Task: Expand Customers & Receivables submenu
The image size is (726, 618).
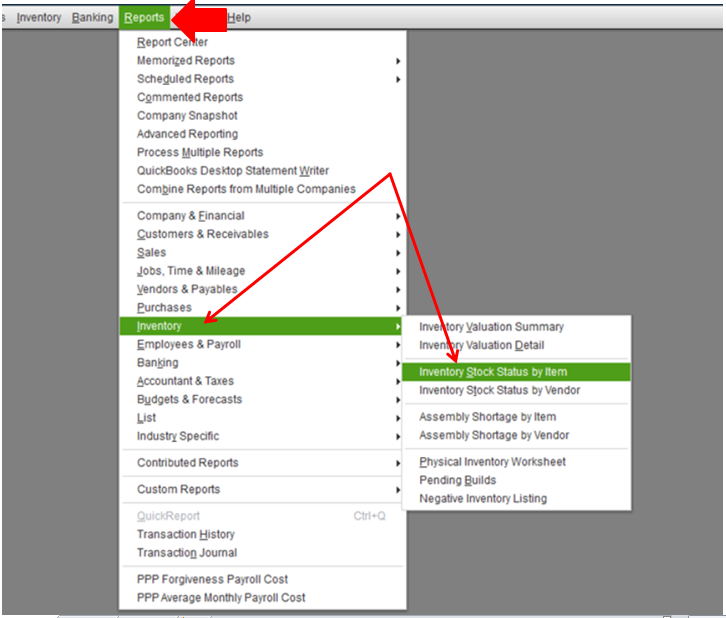Action: tap(263, 234)
